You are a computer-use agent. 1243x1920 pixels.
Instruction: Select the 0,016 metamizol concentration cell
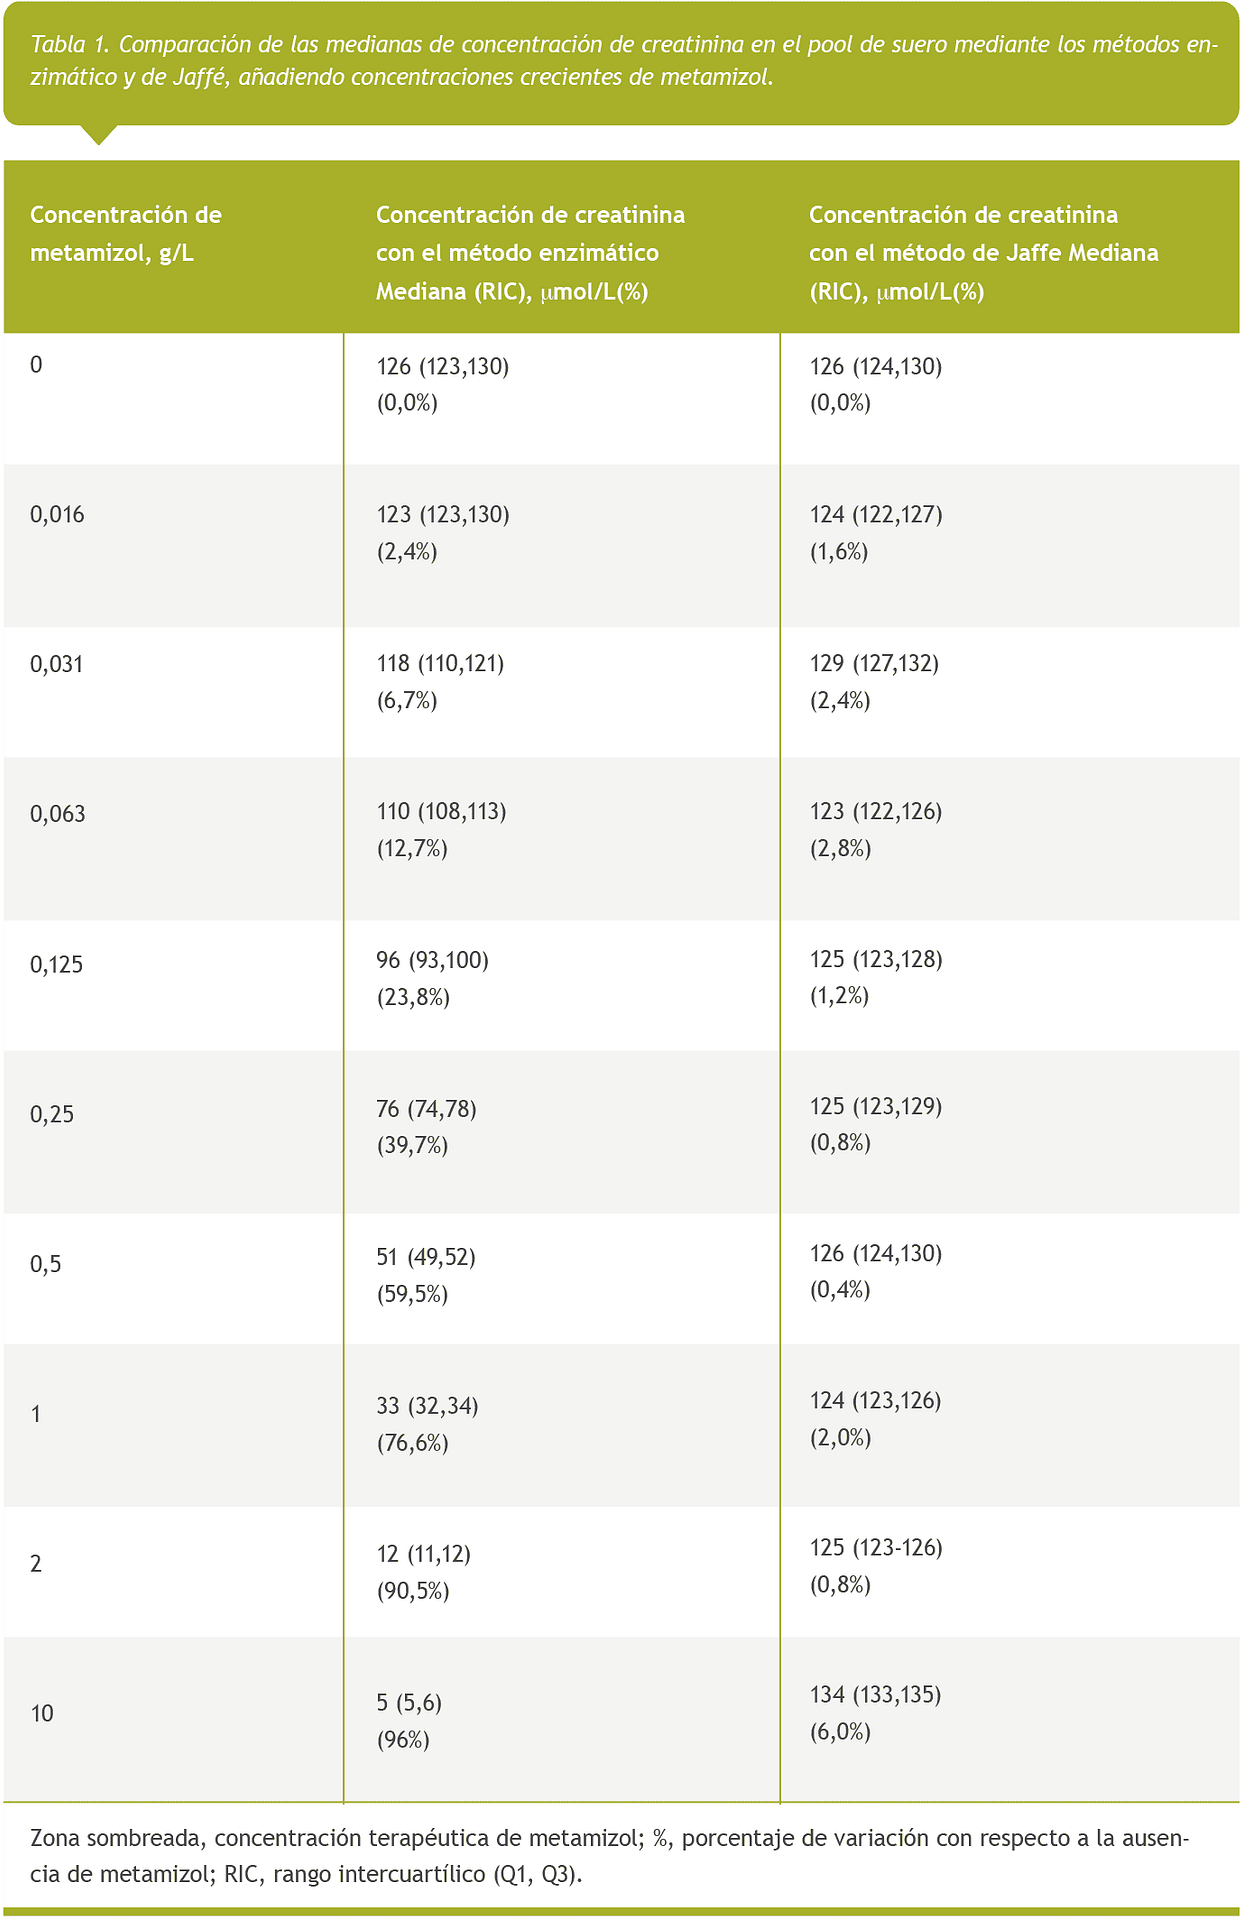(x=58, y=515)
